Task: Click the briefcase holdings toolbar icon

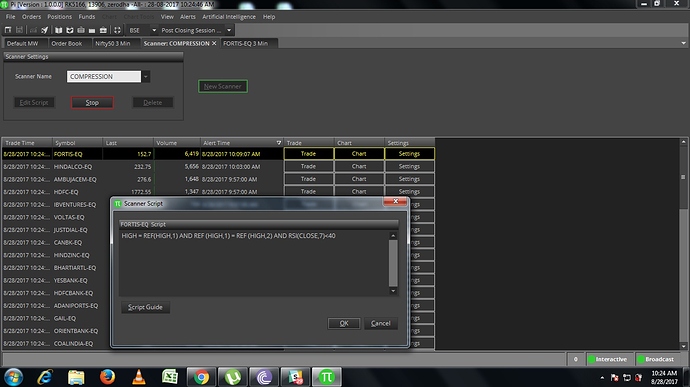Action: click(103, 30)
